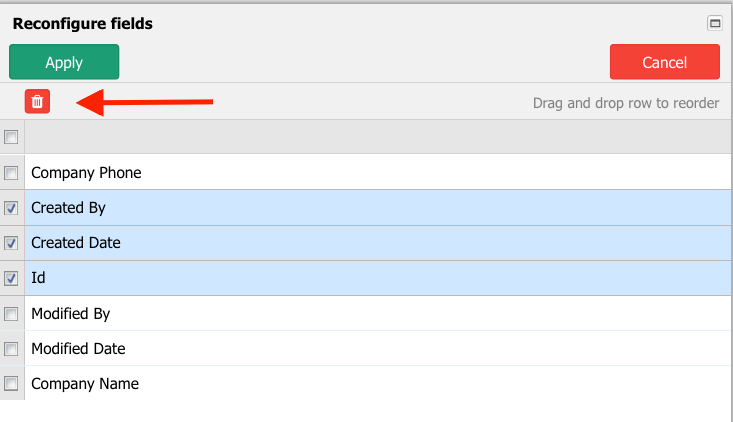Viewport: 733px width, 422px height.
Task: Cancel the reconfigure fields dialog
Action: tap(664, 62)
